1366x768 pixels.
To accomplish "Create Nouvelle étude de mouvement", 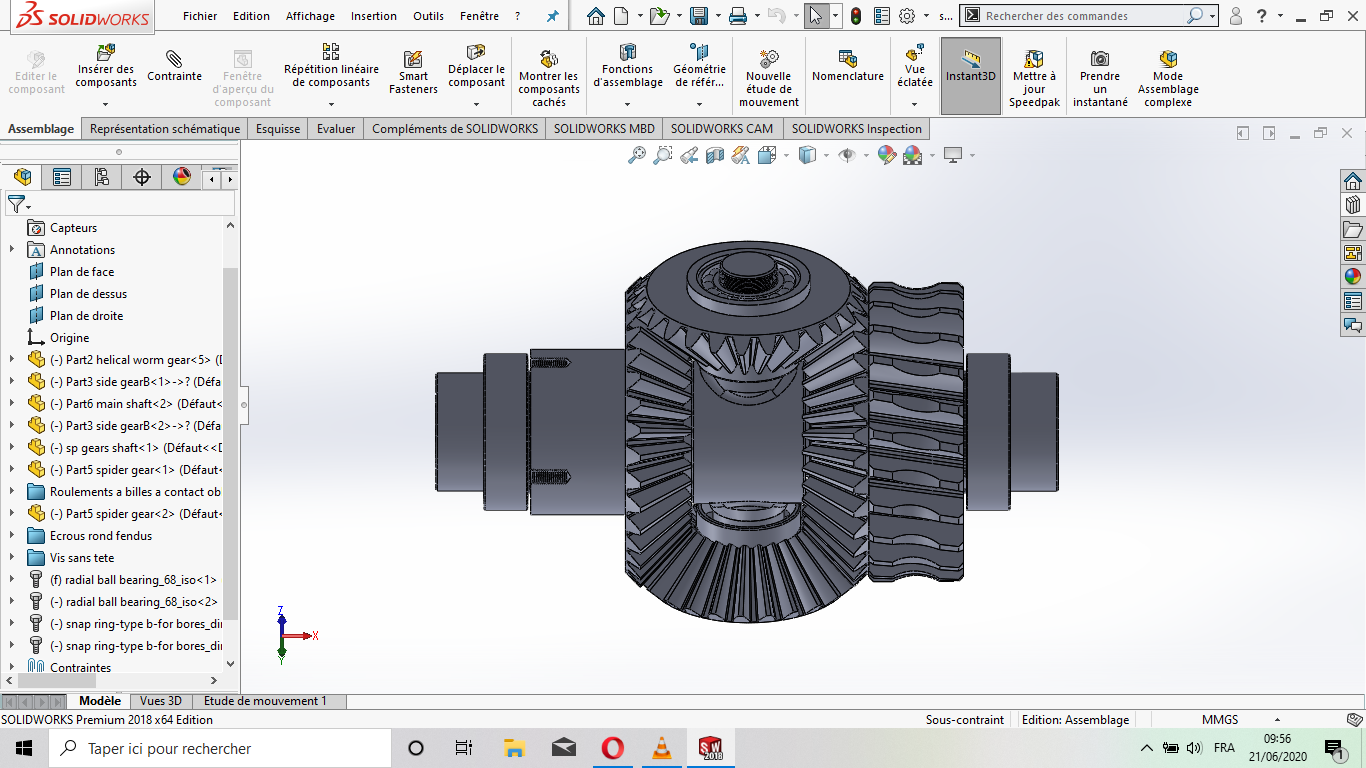I will click(x=769, y=78).
